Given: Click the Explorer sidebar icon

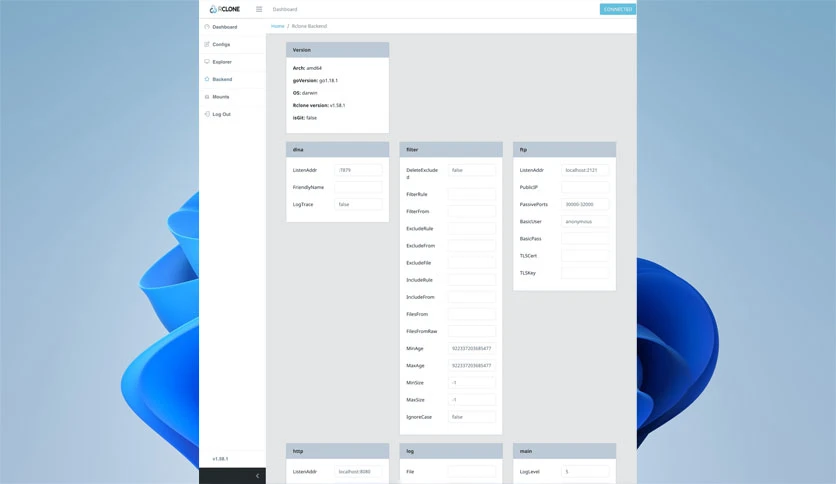Looking at the screenshot, I should (x=207, y=62).
